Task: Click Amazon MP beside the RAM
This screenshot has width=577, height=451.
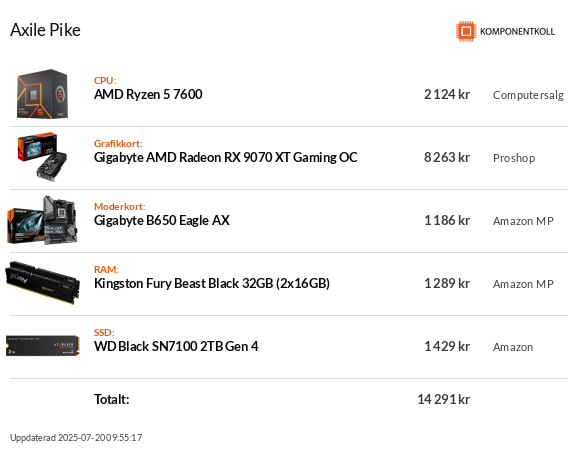Action: [x=523, y=284]
